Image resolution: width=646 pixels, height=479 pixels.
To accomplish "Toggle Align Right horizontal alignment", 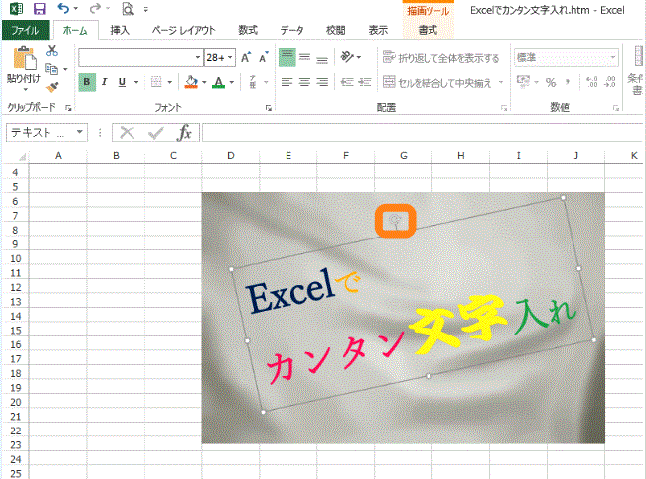I will point(322,82).
